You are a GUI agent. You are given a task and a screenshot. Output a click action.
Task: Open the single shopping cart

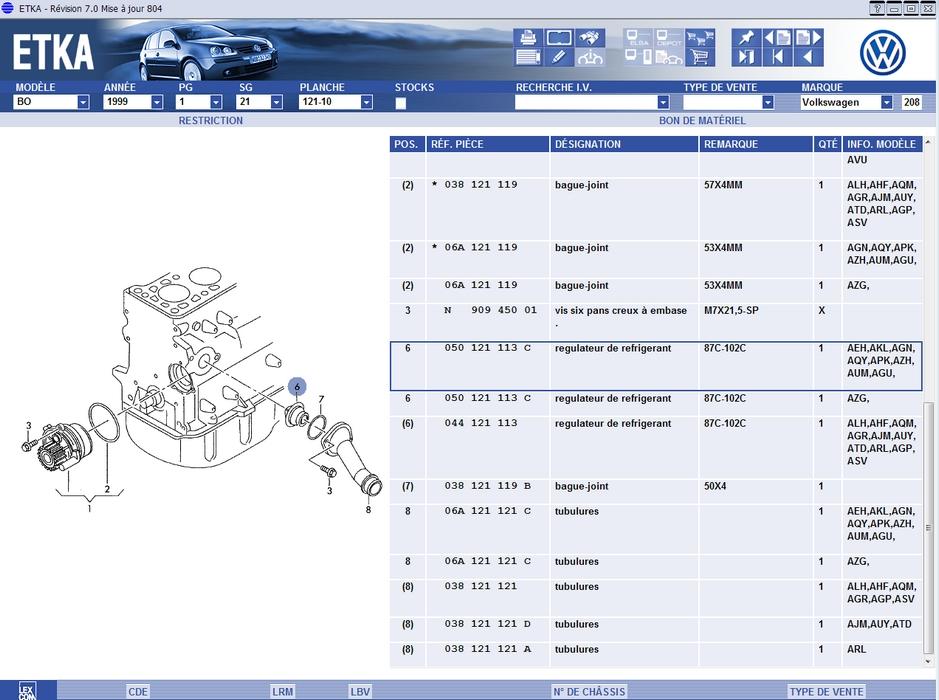[x=700, y=57]
